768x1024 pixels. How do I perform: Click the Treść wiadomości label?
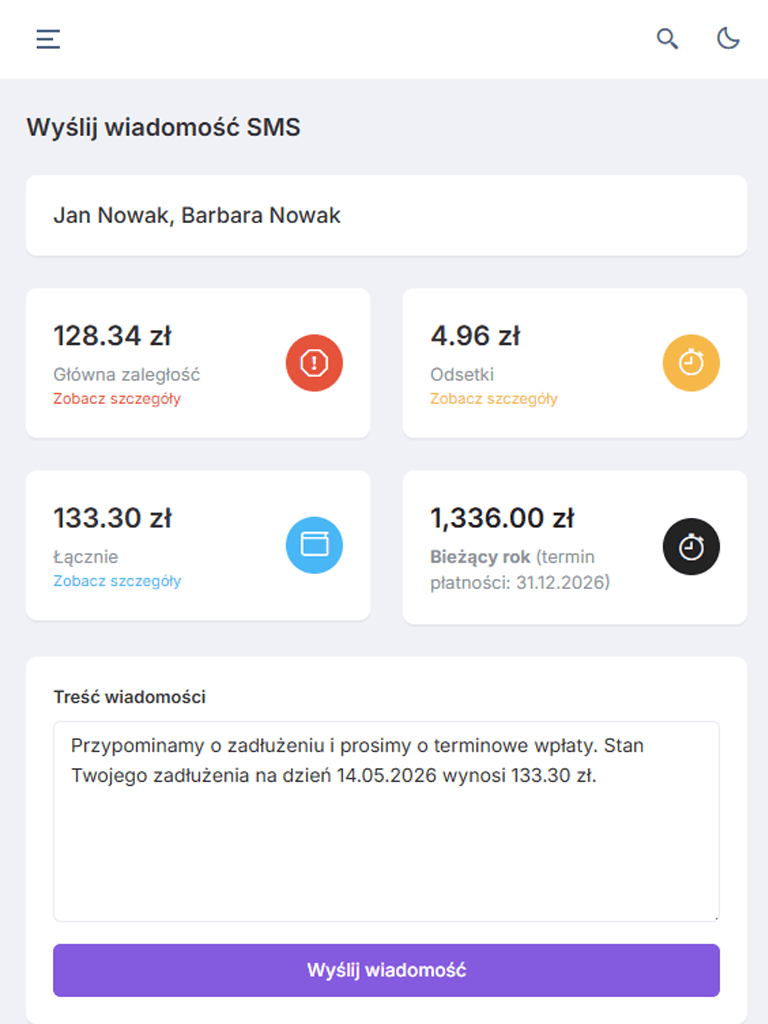(129, 697)
